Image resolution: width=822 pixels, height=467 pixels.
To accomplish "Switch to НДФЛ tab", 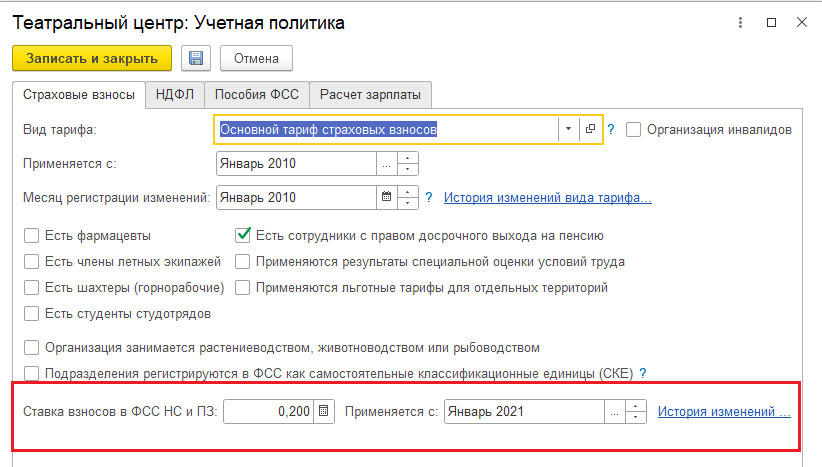I will tap(175, 95).
